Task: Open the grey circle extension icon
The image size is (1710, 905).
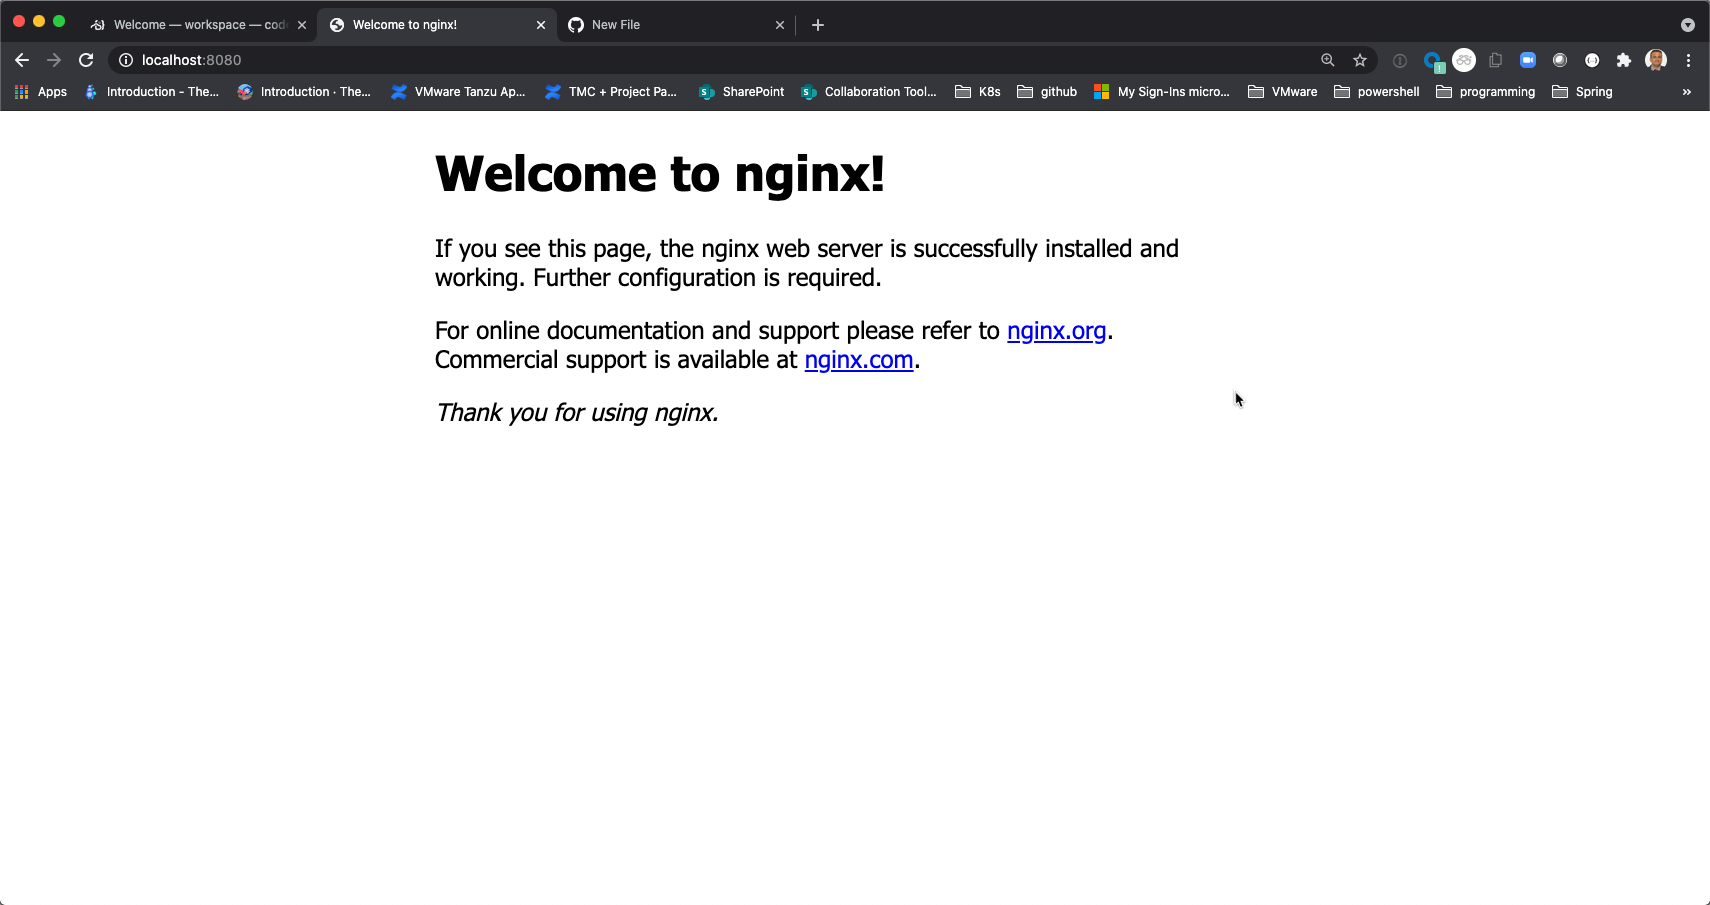Action: (1560, 60)
